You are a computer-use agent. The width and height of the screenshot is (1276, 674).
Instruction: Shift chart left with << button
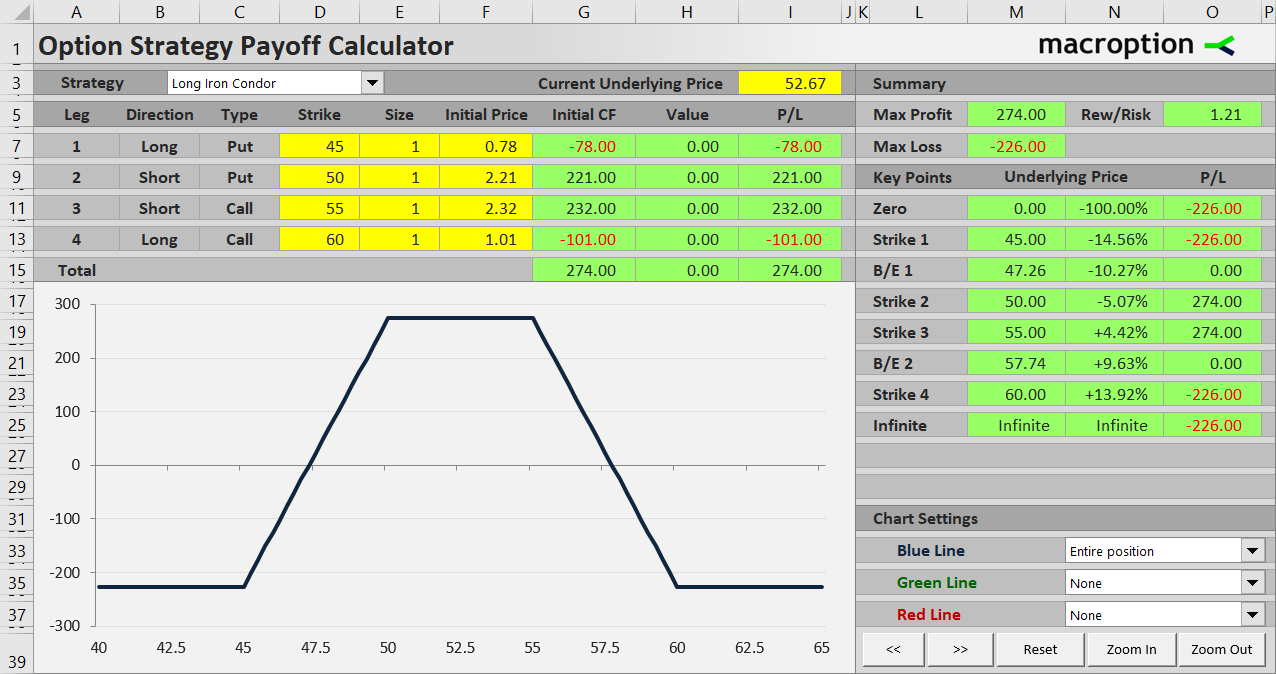coord(893,649)
